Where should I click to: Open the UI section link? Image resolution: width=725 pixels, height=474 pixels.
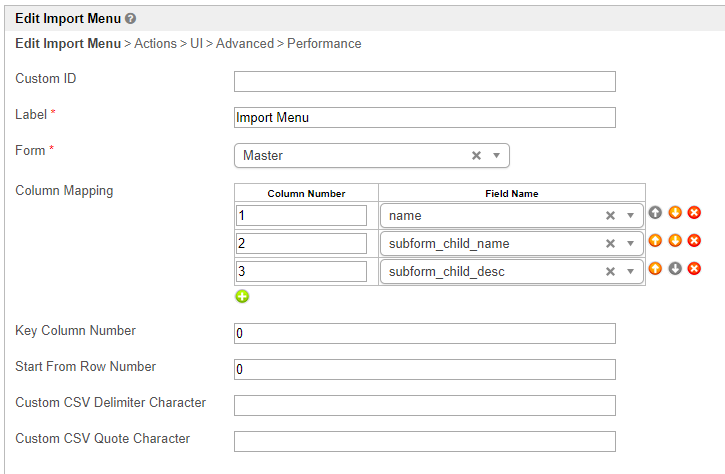click(x=197, y=44)
